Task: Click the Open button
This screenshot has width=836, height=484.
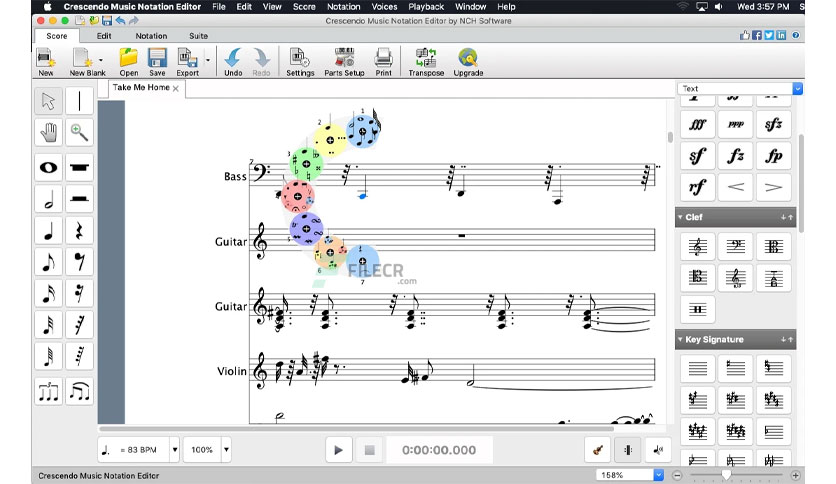Action: [x=128, y=62]
